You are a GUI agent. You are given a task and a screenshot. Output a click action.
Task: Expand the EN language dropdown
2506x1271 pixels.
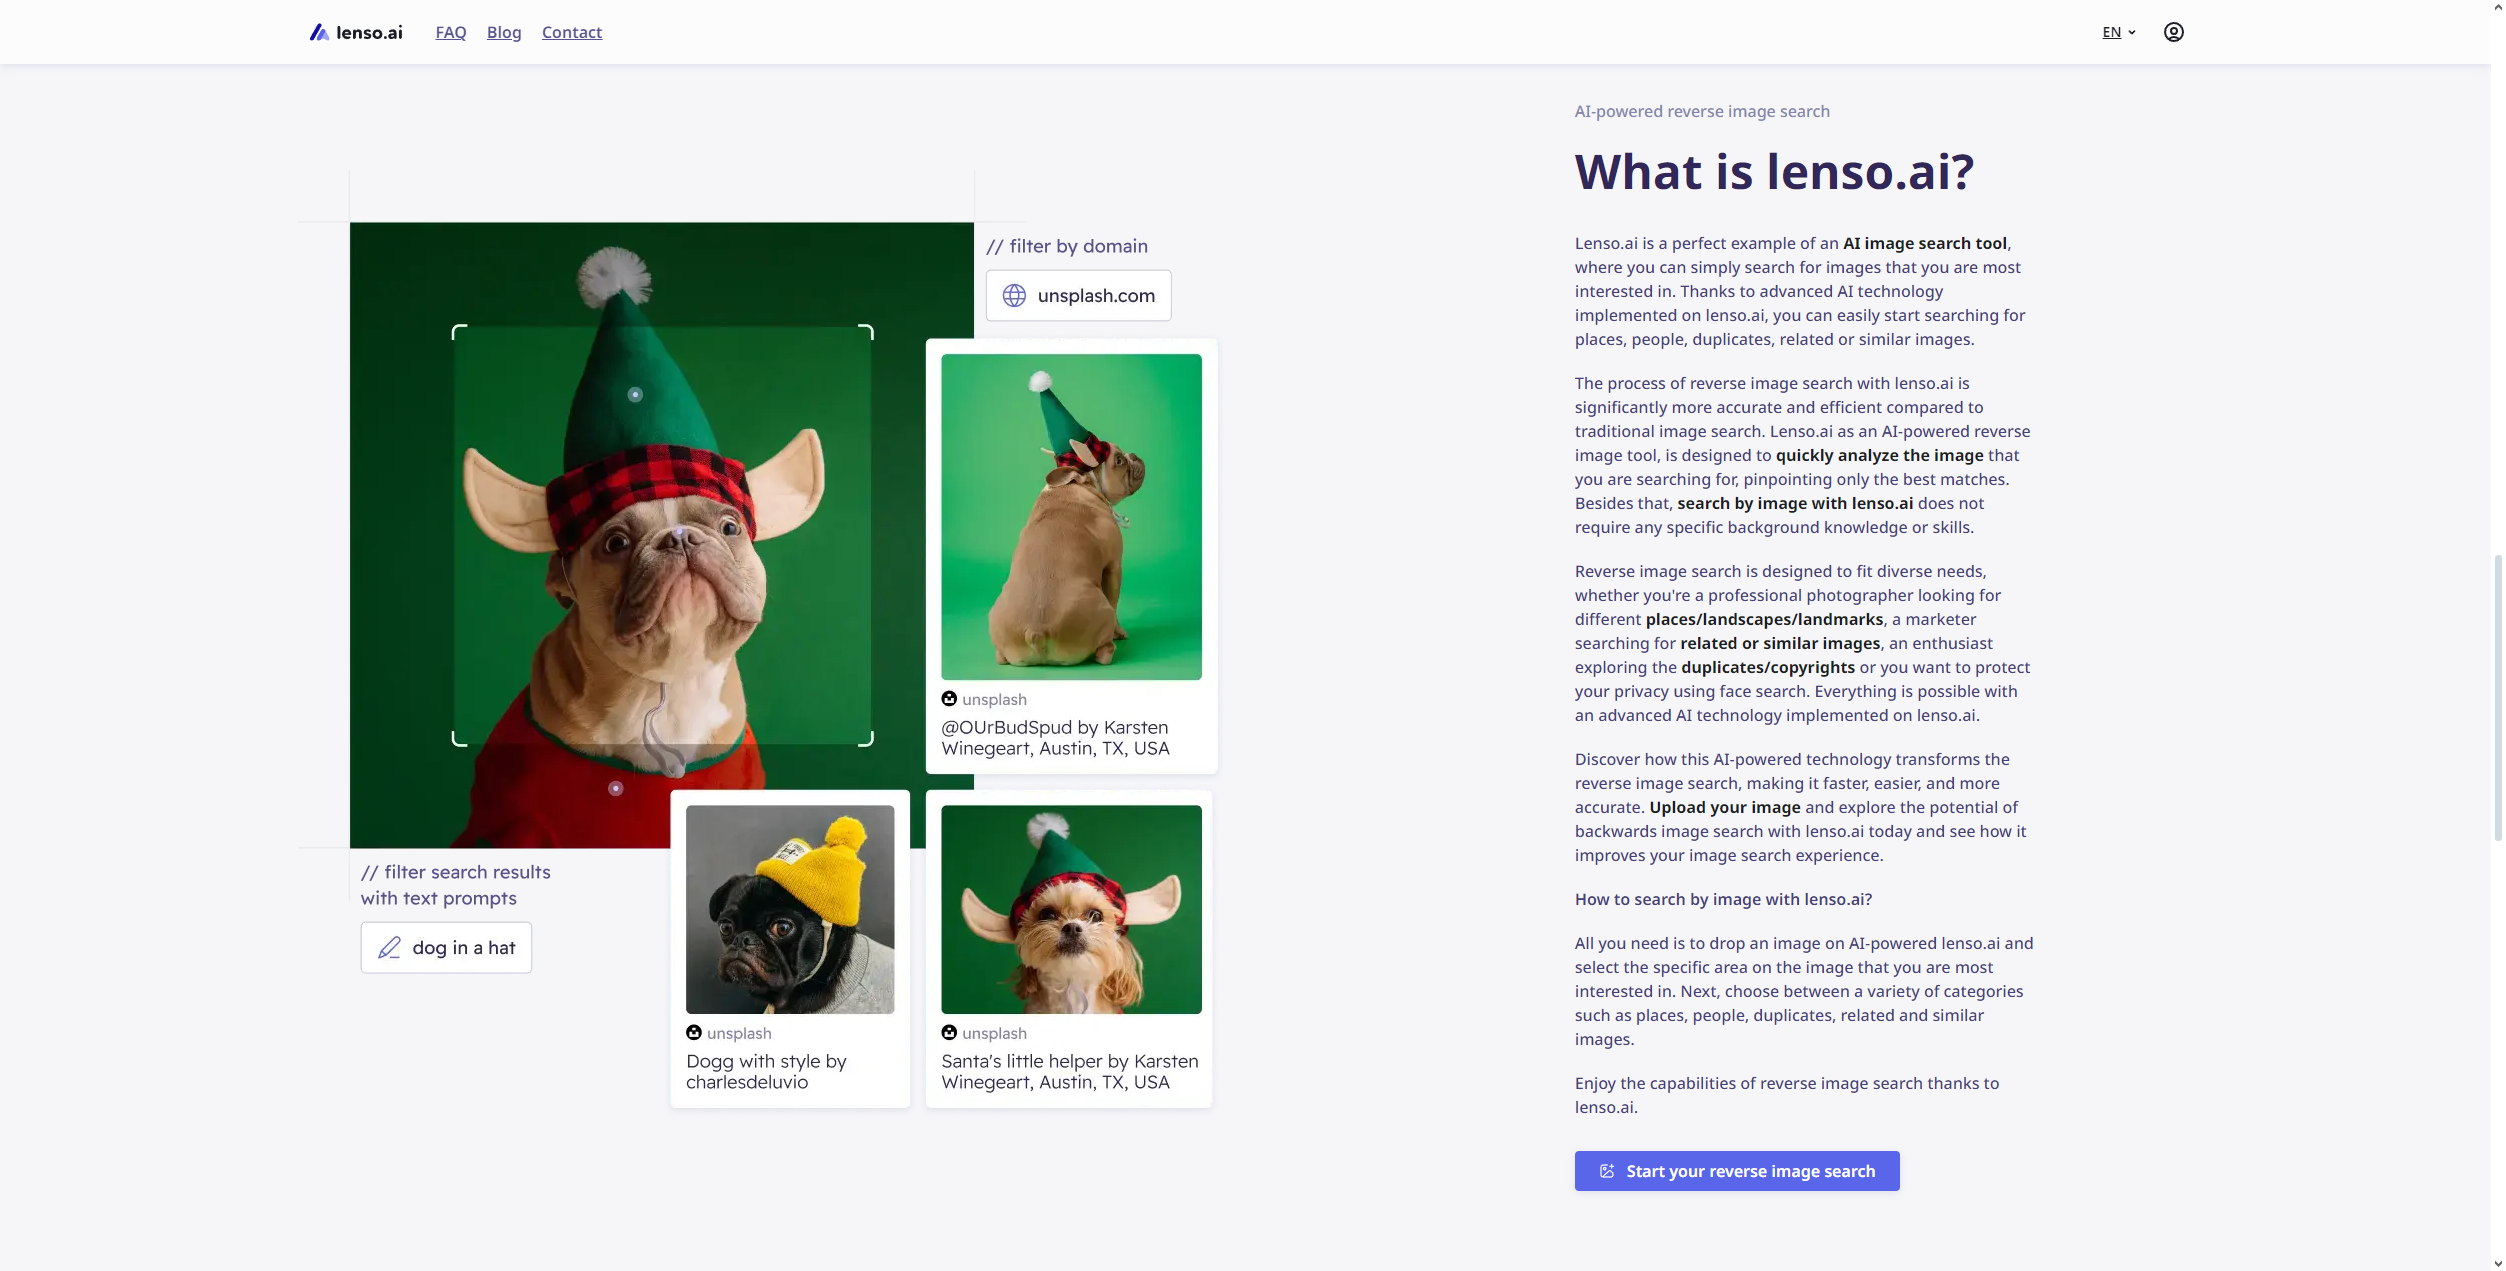(2112, 32)
